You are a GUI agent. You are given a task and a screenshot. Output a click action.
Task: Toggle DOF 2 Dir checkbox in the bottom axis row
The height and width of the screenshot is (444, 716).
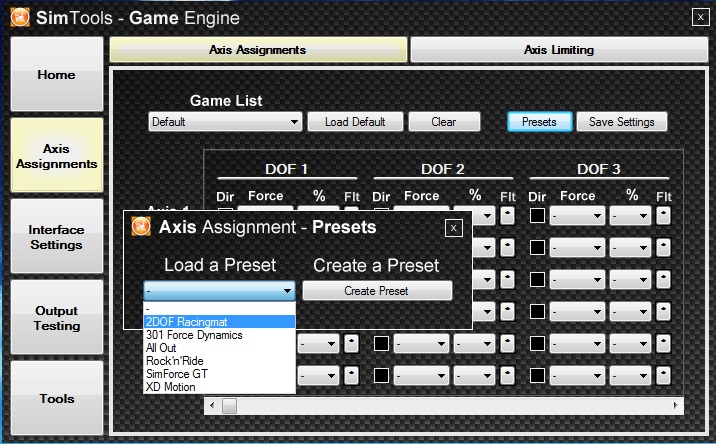[x=381, y=375]
